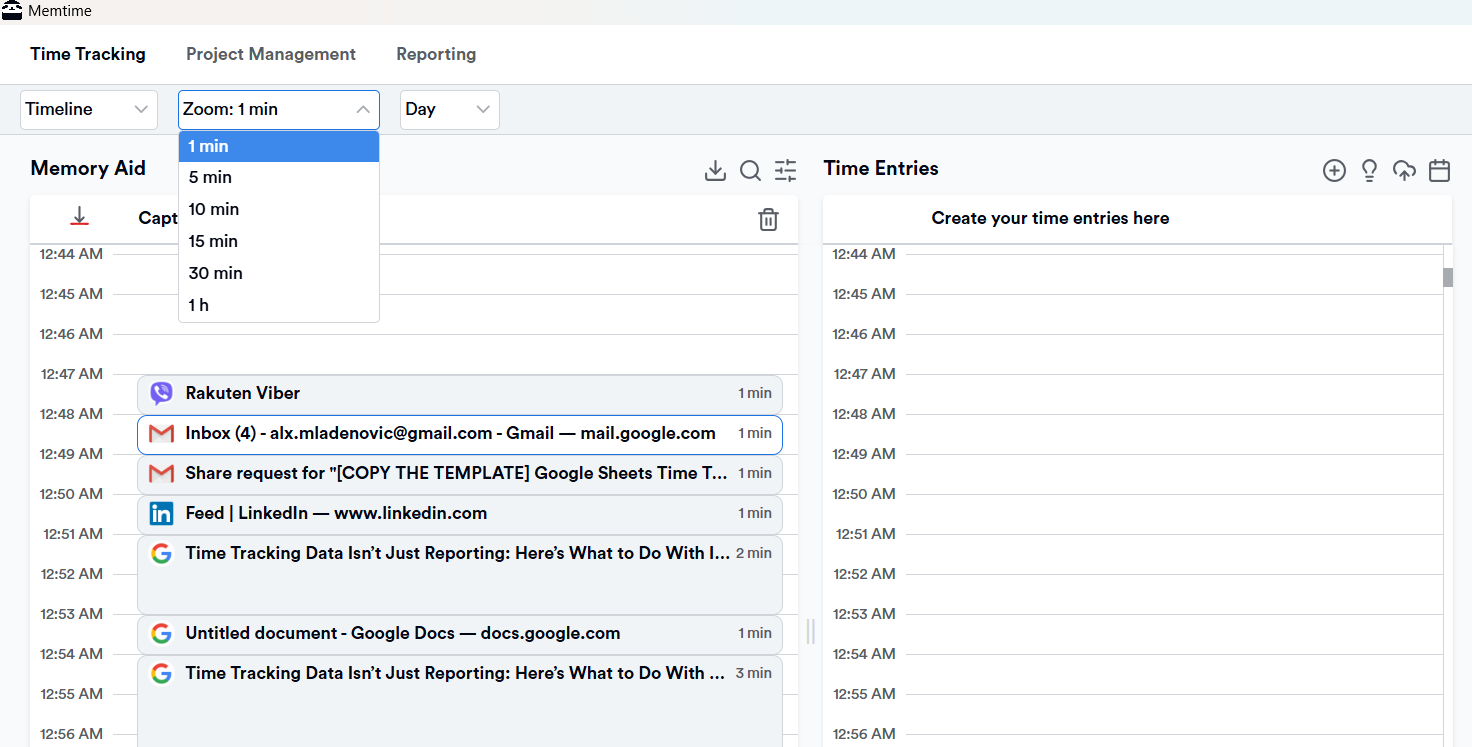Select the 3 min Time Tracking Data entry
This screenshot has width=1472, height=747.
(x=460, y=701)
